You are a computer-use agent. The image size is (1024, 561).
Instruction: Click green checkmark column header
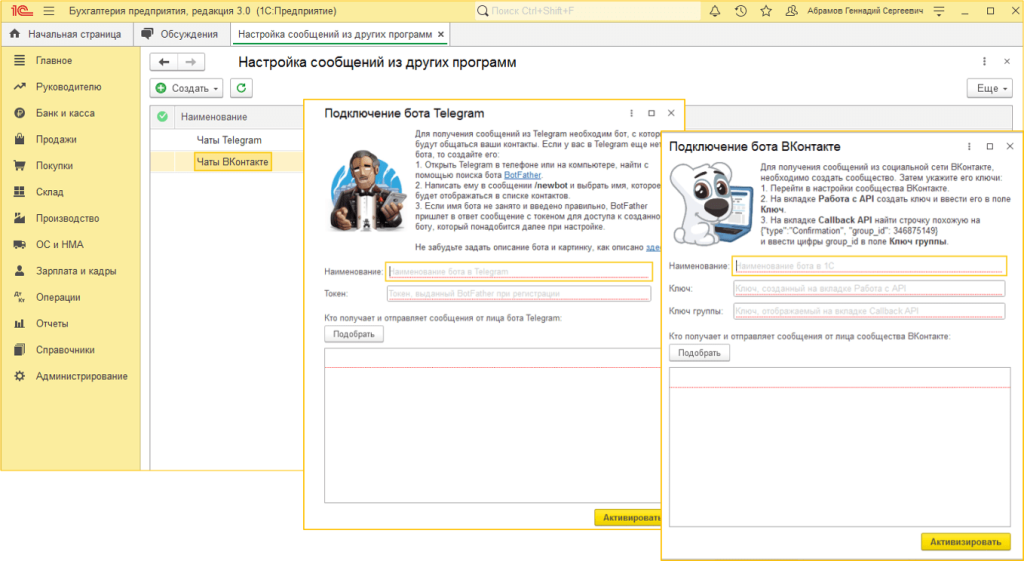click(162, 116)
